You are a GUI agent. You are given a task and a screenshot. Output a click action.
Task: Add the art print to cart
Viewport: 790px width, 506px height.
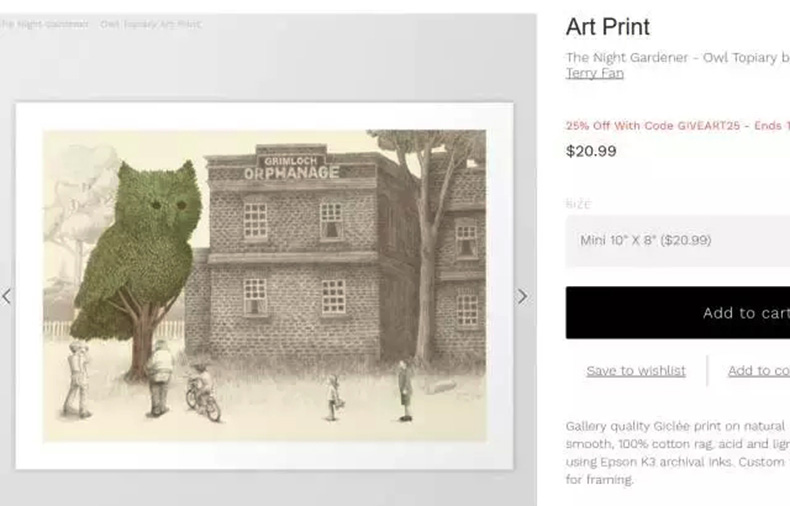pyautogui.click(x=678, y=312)
